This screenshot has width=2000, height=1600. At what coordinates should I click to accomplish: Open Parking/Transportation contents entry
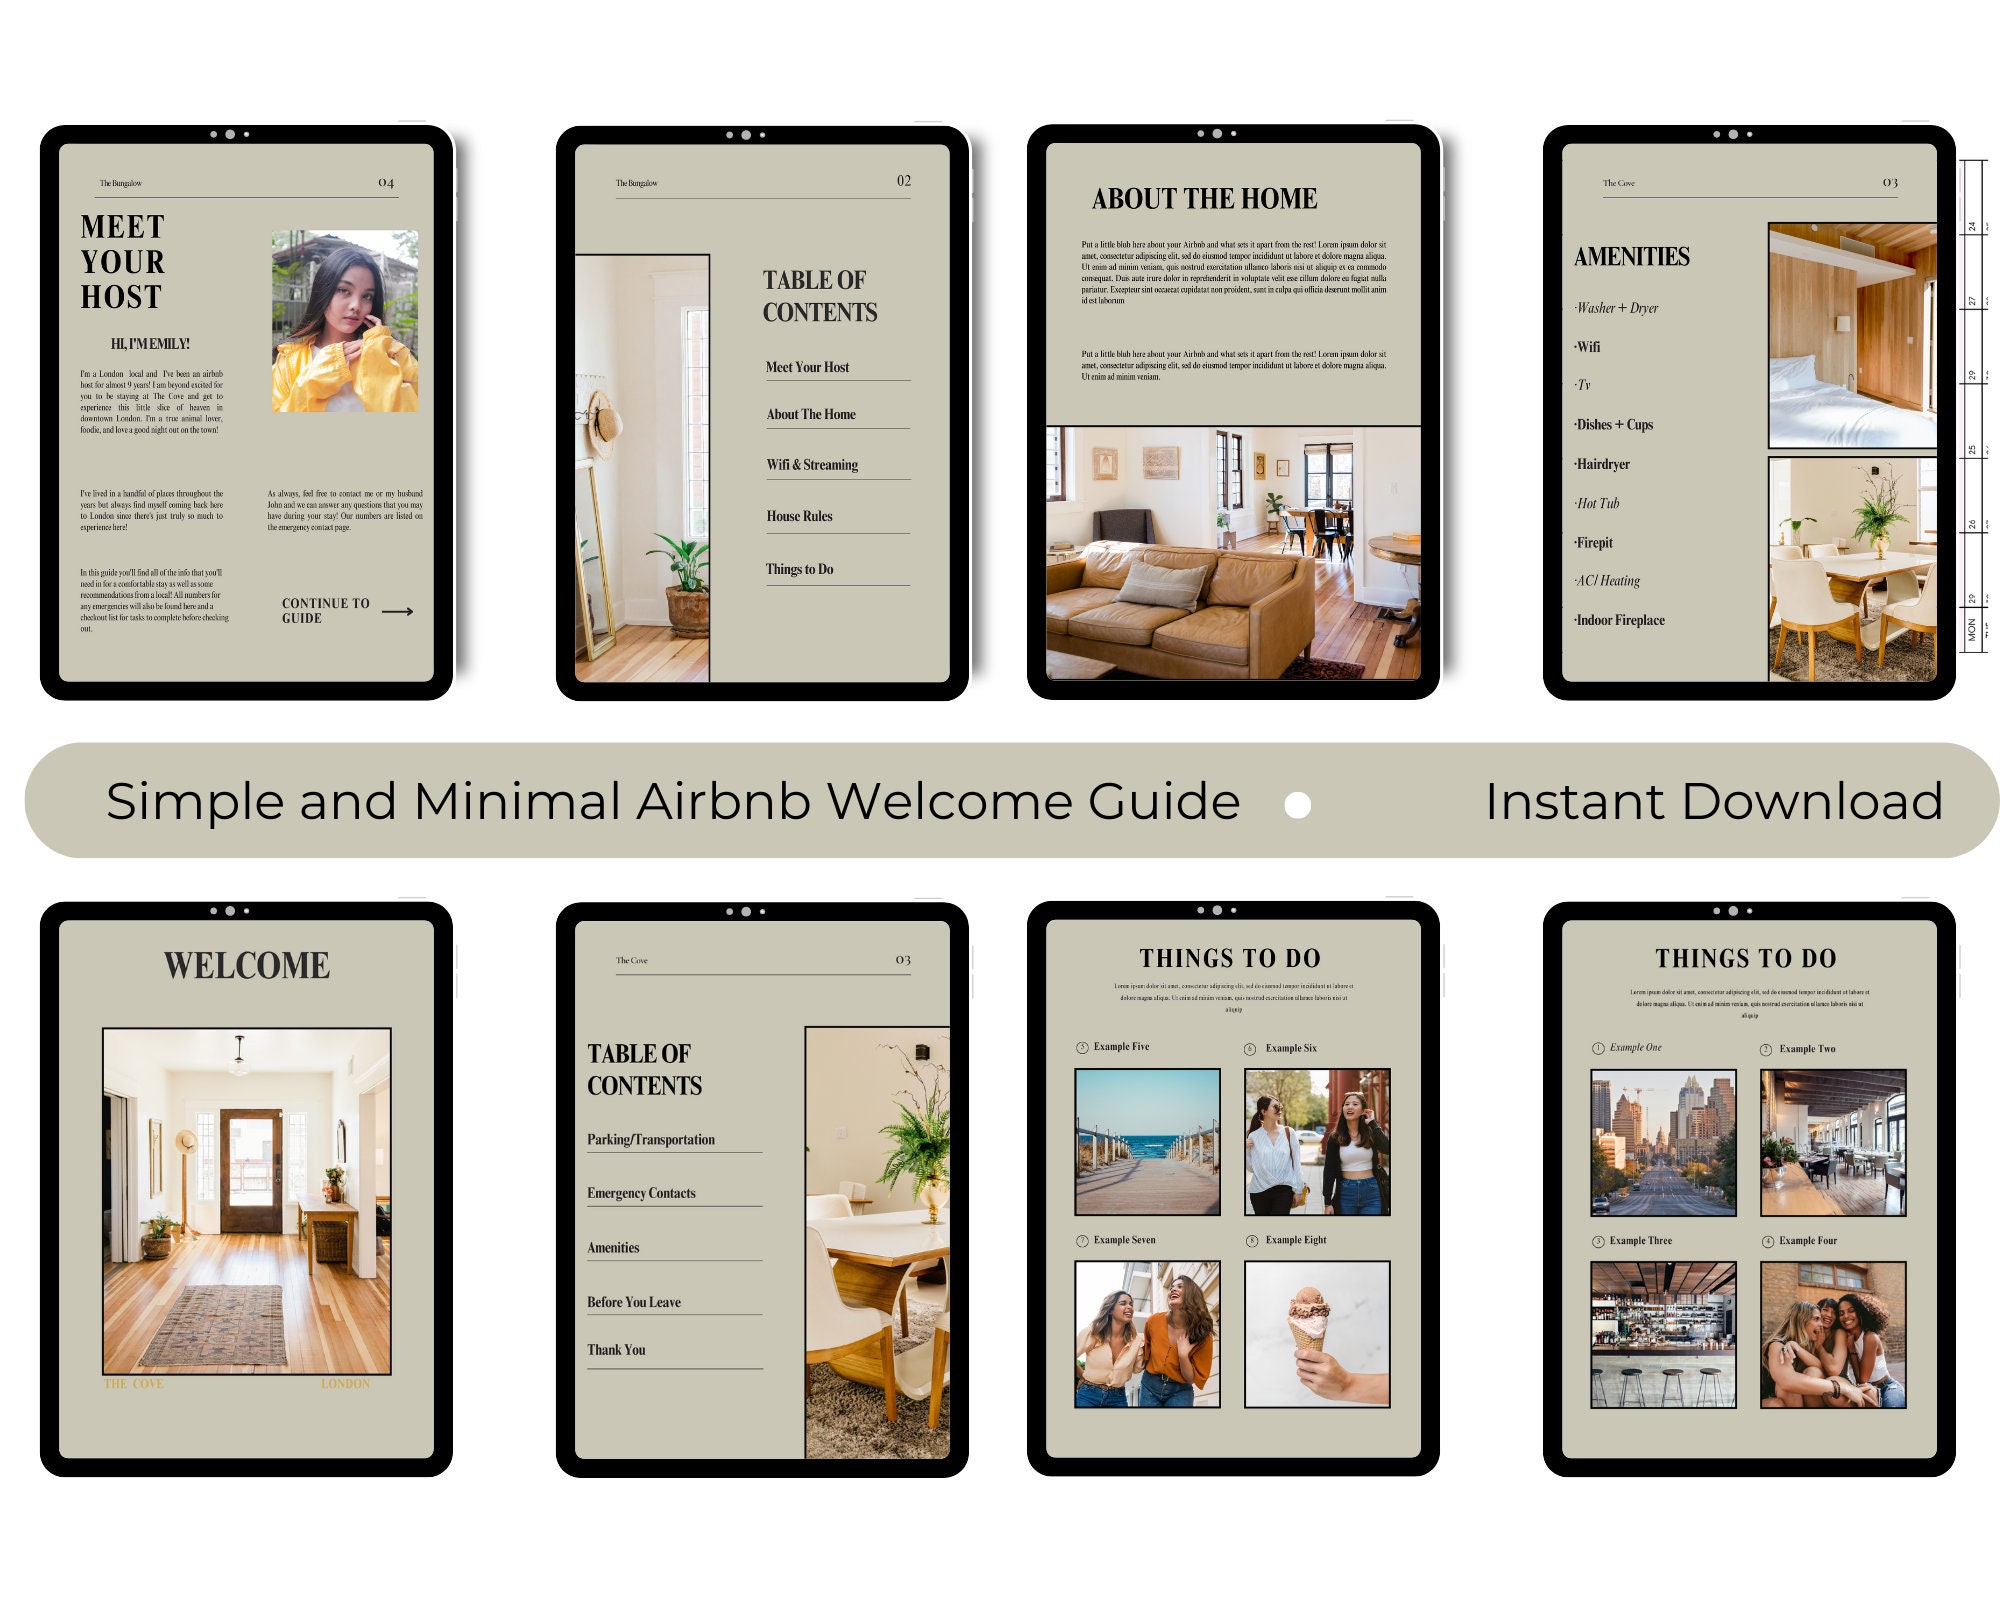(x=650, y=1139)
